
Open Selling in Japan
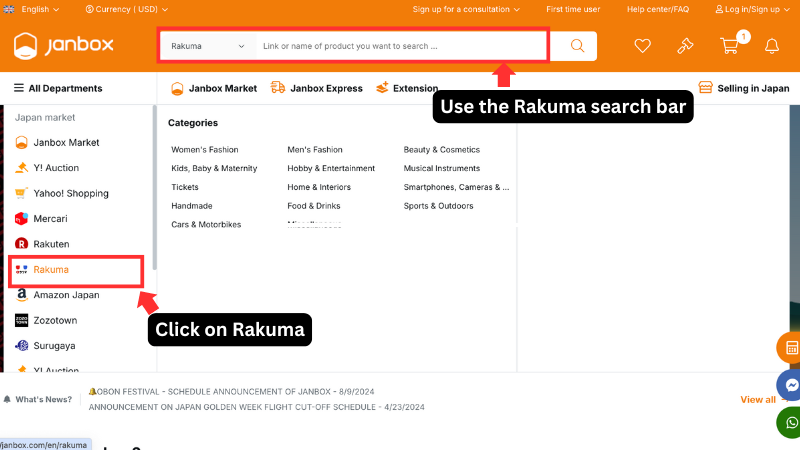pos(744,88)
